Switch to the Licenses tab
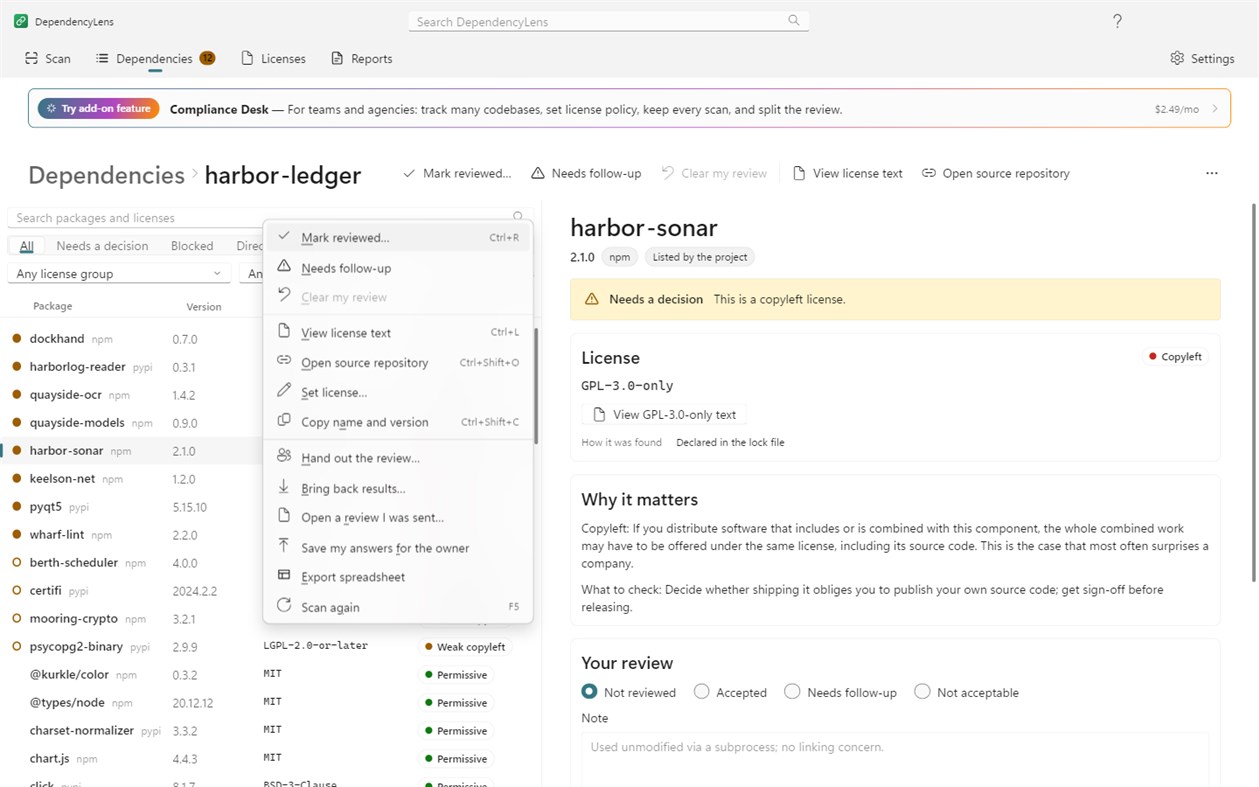 point(274,59)
